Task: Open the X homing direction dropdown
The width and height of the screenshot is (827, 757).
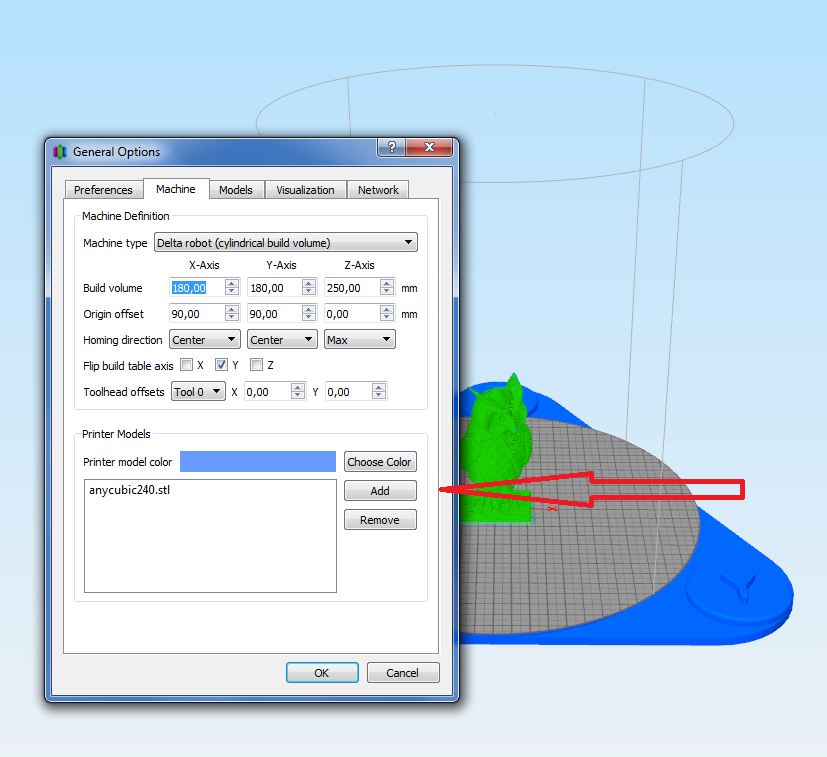Action: tap(205, 339)
